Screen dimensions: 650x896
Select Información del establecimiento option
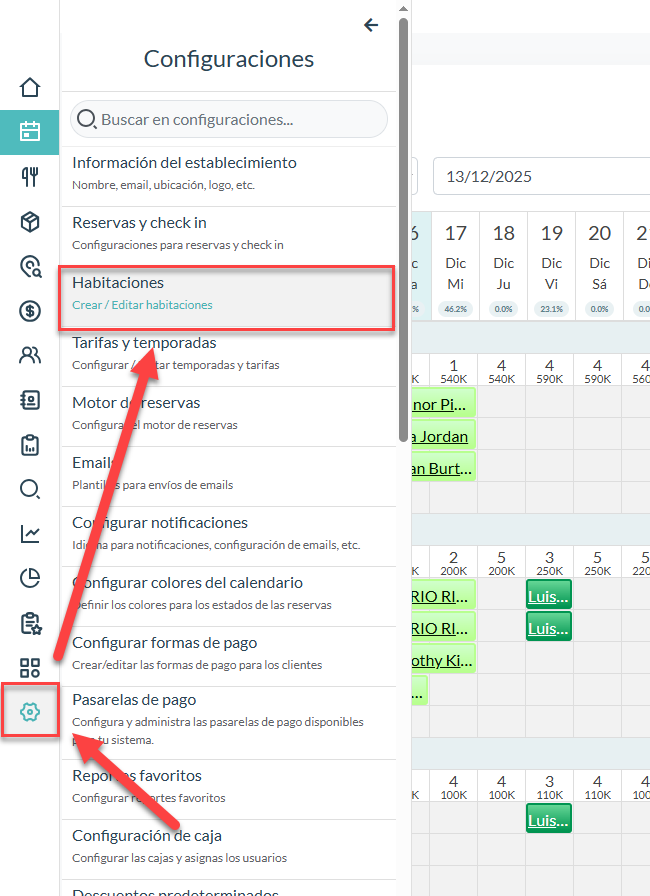point(229,172)
